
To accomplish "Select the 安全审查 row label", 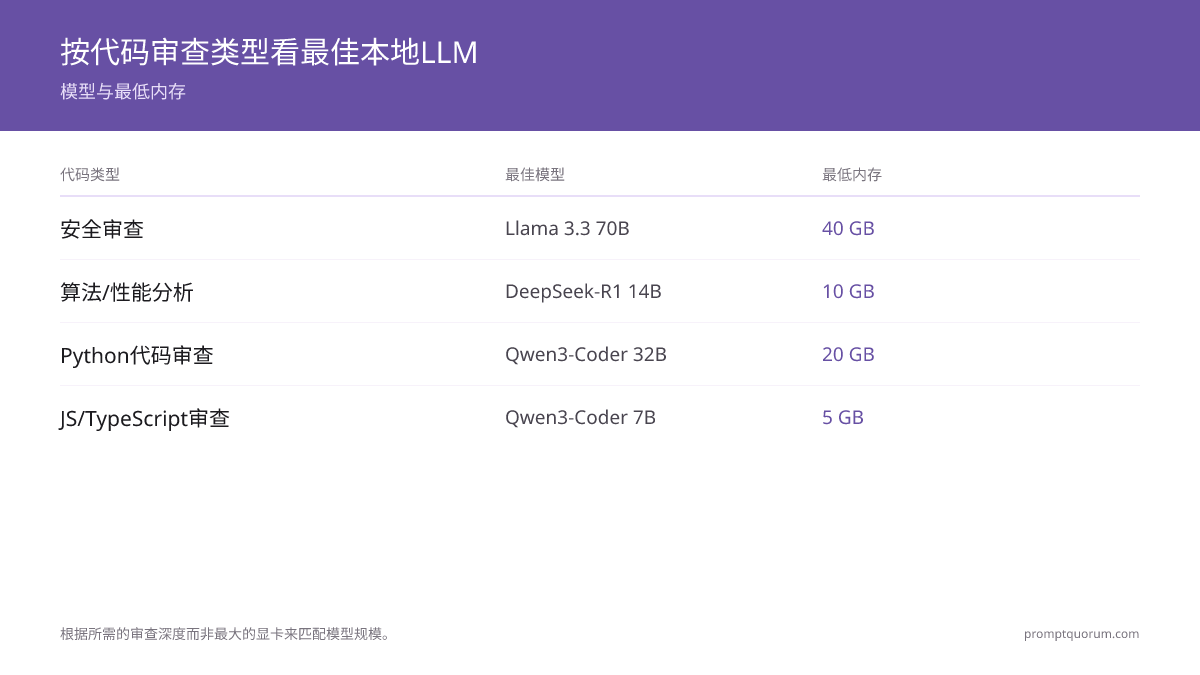I will (102, 229).
